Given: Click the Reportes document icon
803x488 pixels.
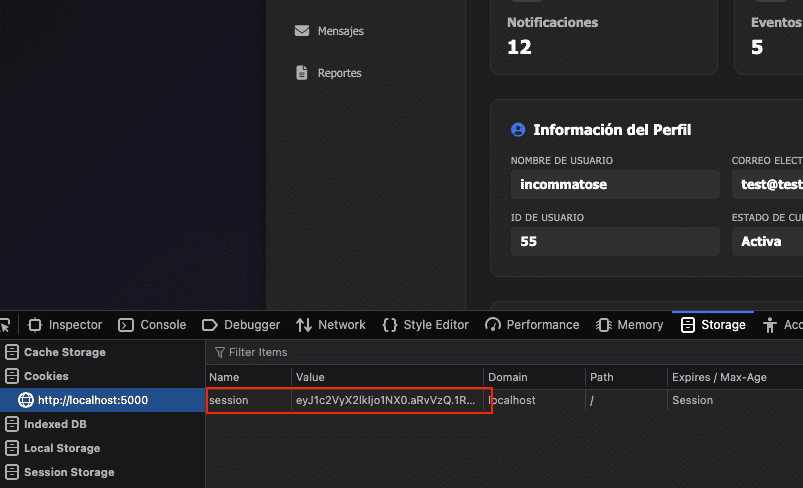Looking at the screenshot, I should point(301,73).
